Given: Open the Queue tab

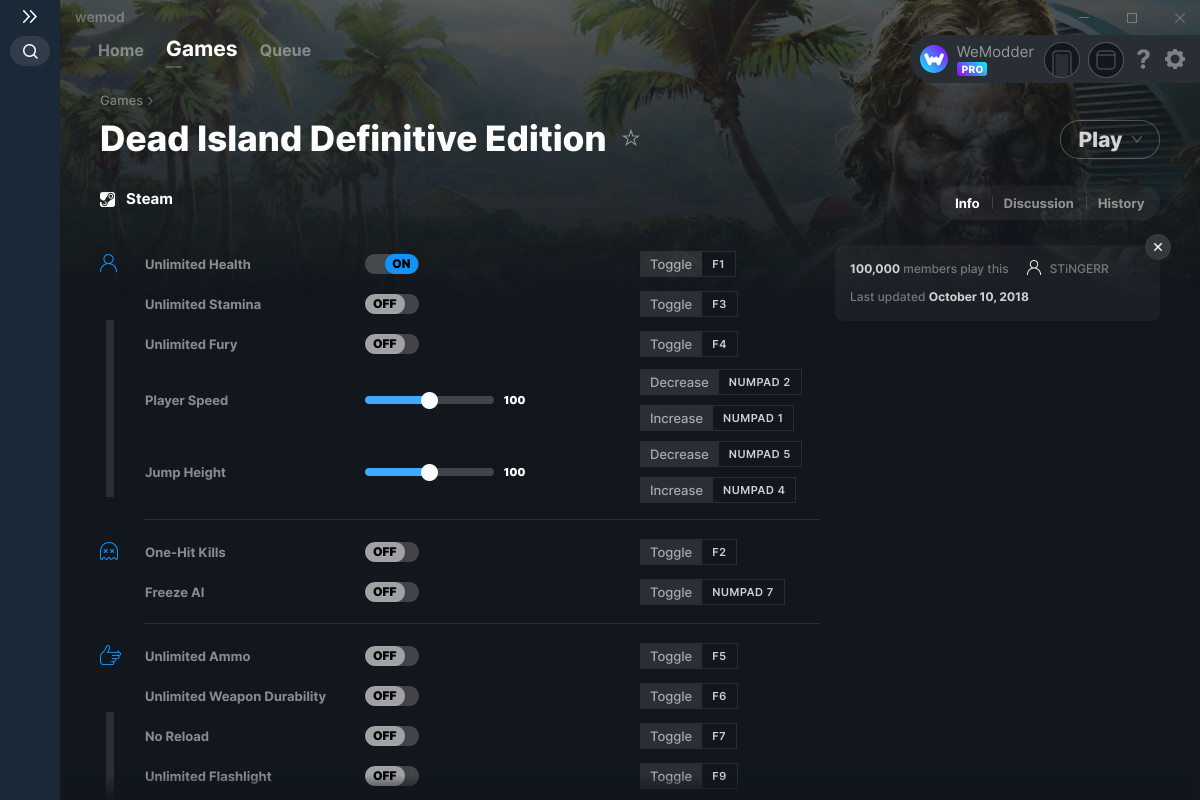Looking at the screenshot, I should pyautogui.click(x=285, y=50).
